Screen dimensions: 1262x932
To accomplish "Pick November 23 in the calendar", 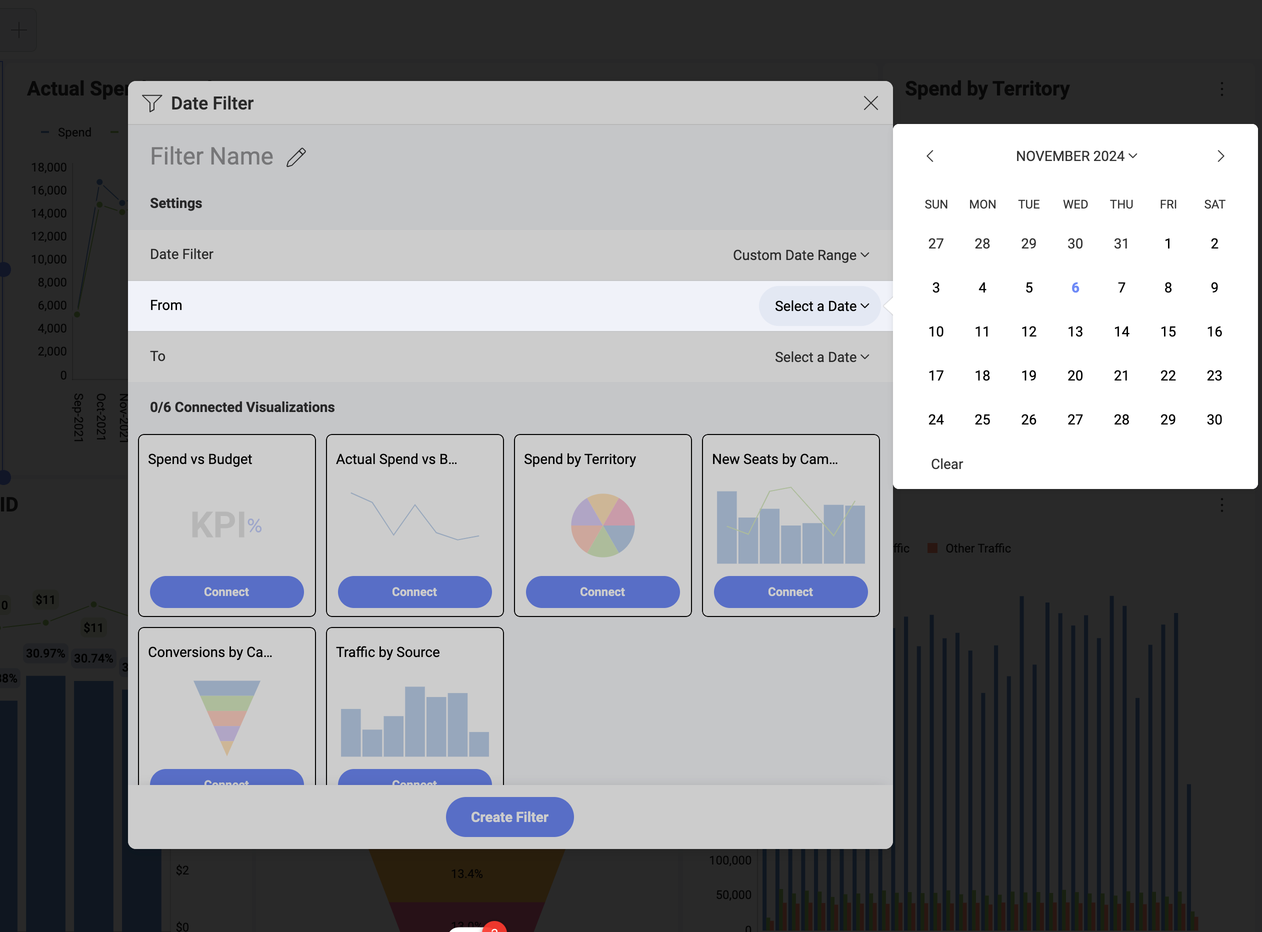I will tap(1214, 376).
